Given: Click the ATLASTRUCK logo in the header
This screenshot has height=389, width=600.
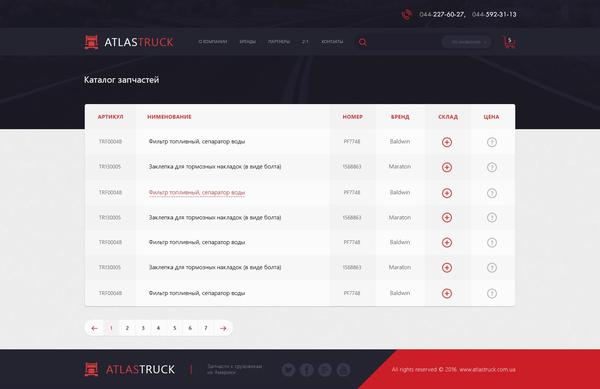Looking at the screenshot, I should pyautogui.click(x=129, y=42).
